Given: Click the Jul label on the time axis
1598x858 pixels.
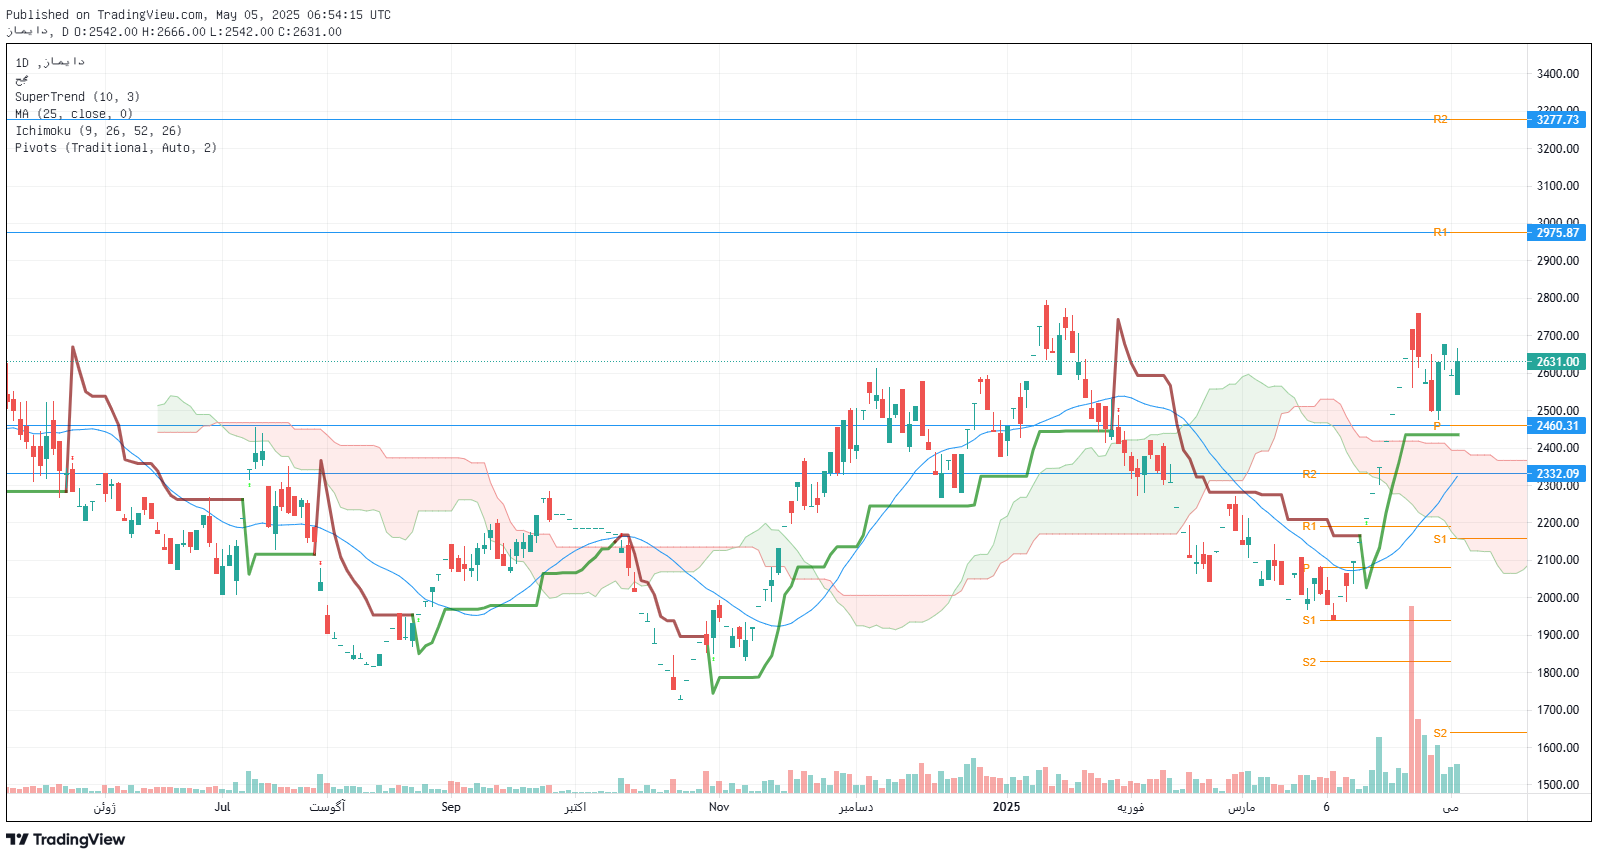Looking at the screenshot, I should (222, 807).
